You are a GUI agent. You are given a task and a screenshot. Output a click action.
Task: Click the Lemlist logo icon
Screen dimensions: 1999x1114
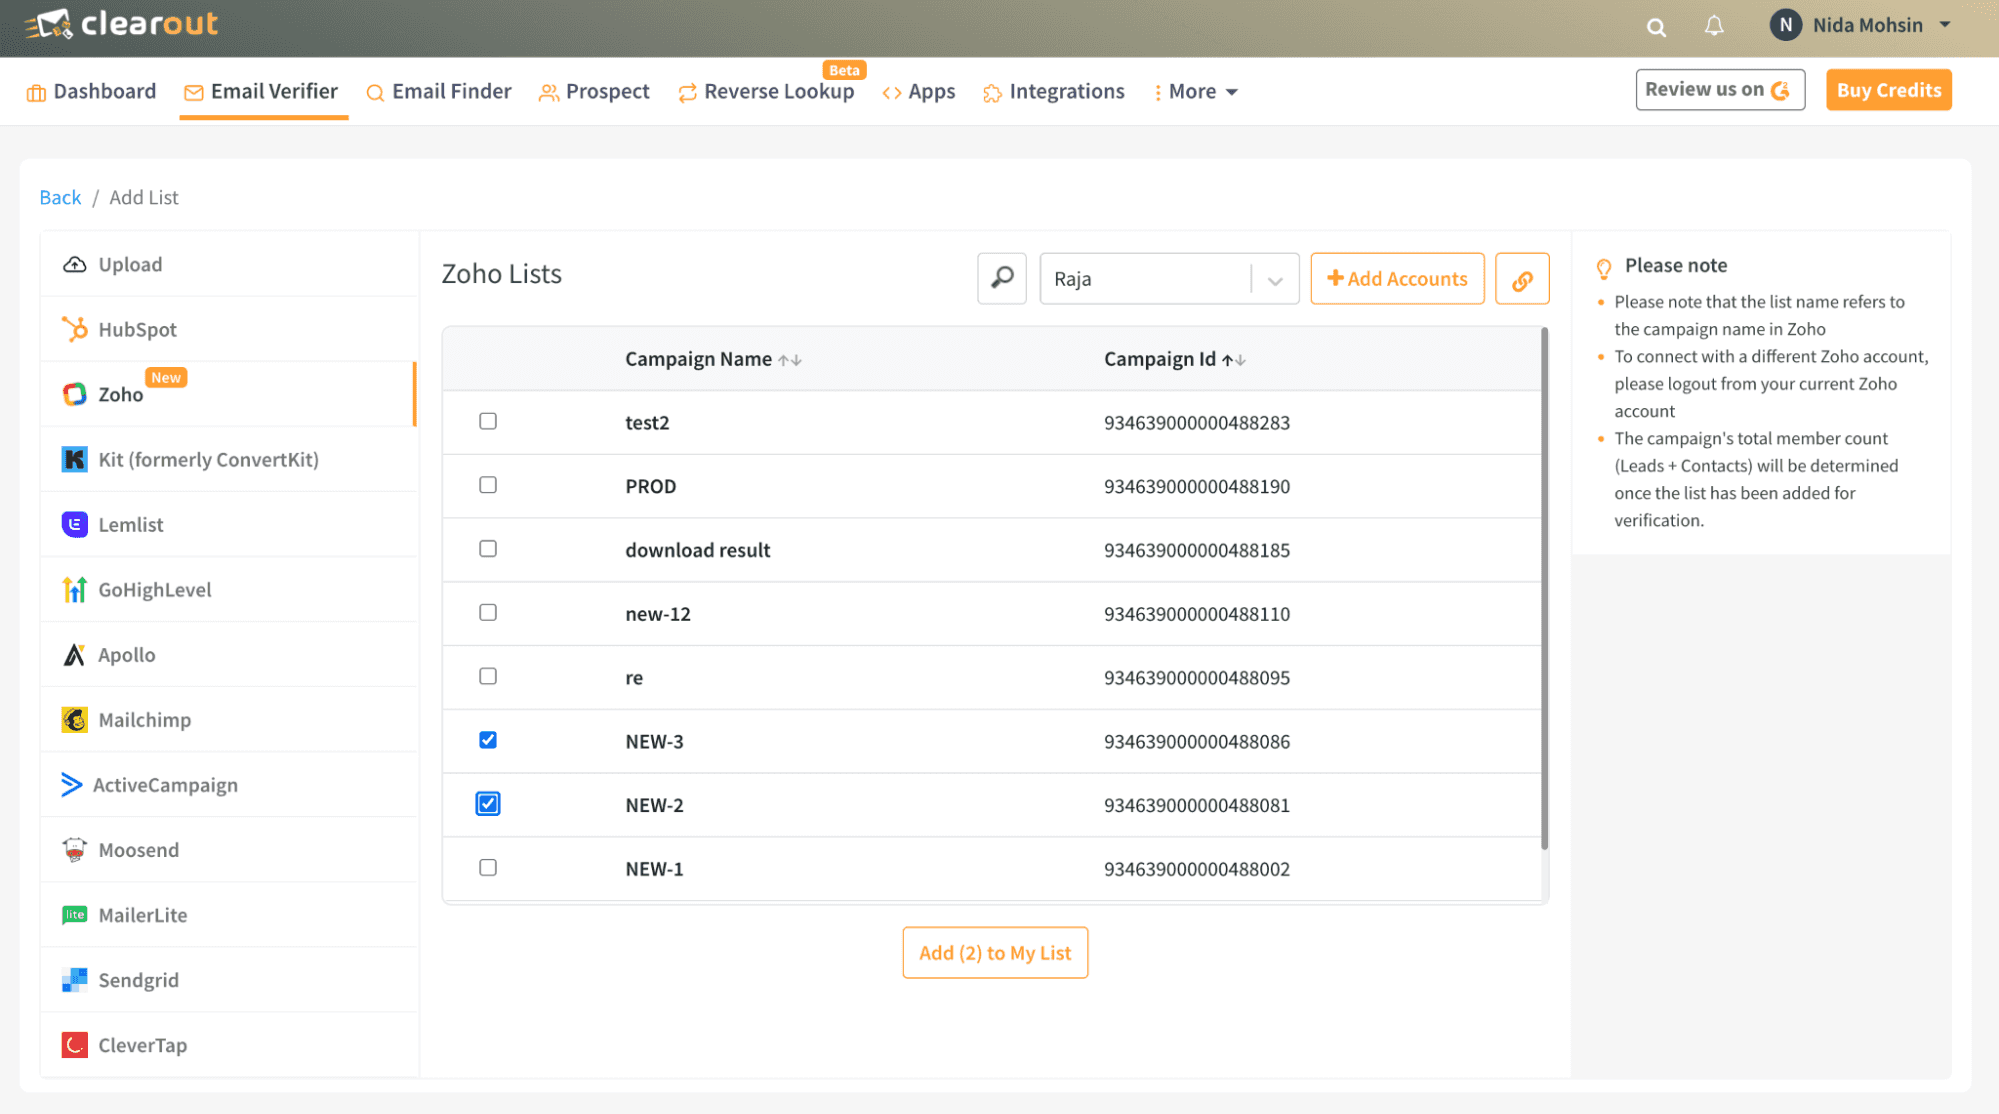click(74, 524)
